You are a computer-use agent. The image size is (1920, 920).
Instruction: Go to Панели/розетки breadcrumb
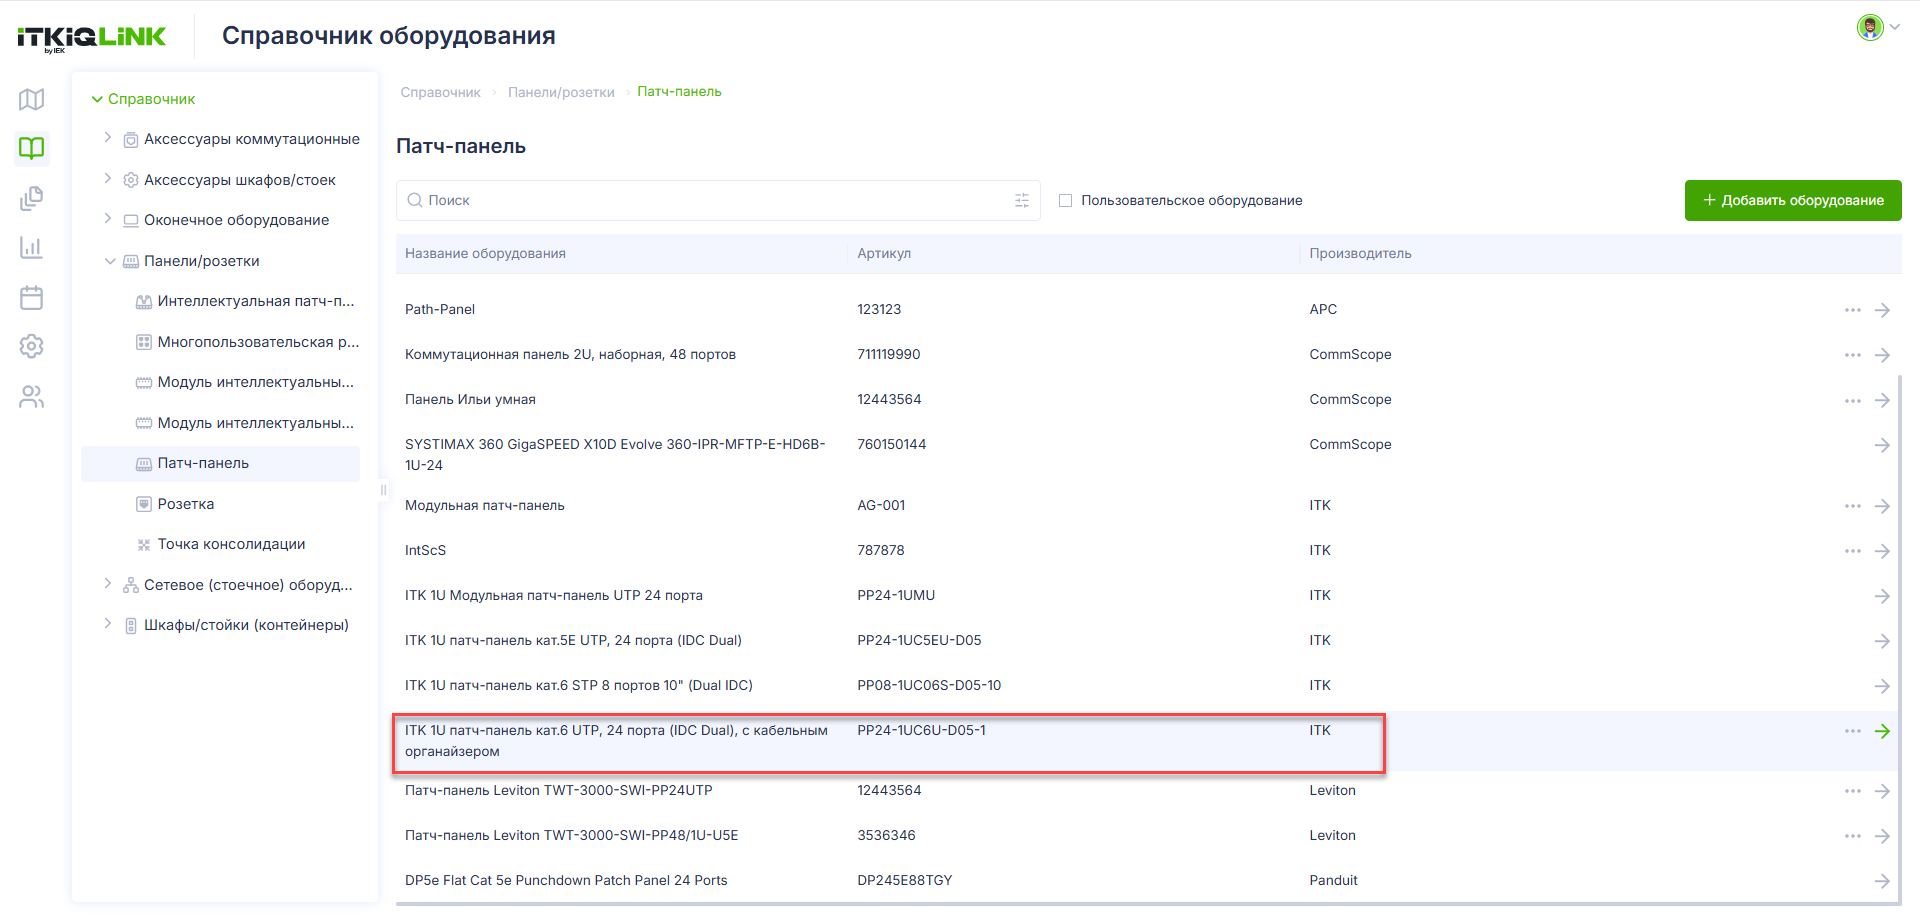point(561,92)
